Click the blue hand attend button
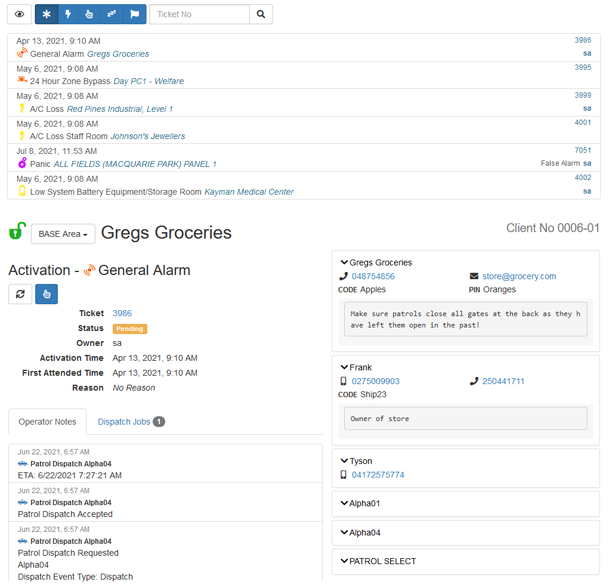The width and height of the screenshot is (609, 584). click(x=46, y=293)
